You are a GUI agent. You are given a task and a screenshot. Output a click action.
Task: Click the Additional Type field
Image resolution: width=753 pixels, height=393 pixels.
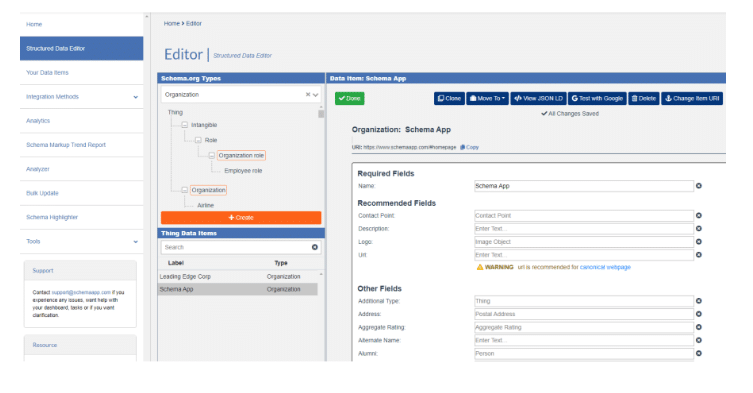pyautogui.click(x=584, y=301)
